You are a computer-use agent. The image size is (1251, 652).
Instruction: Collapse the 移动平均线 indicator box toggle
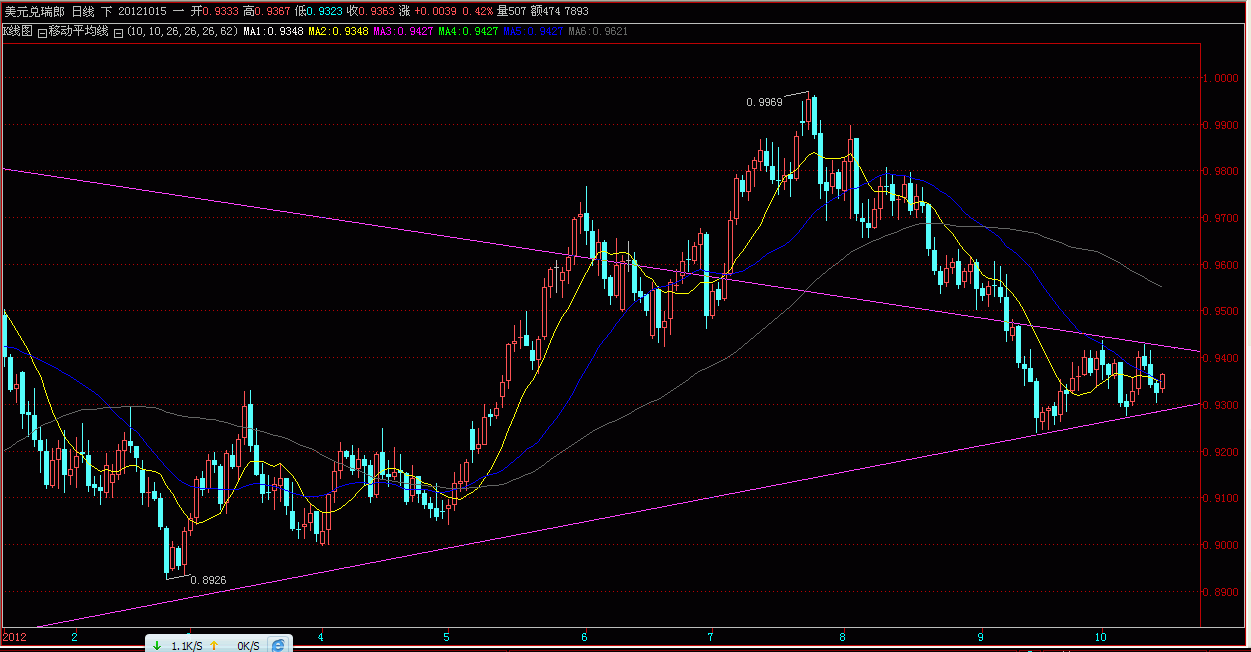click(x=41, y=32)
